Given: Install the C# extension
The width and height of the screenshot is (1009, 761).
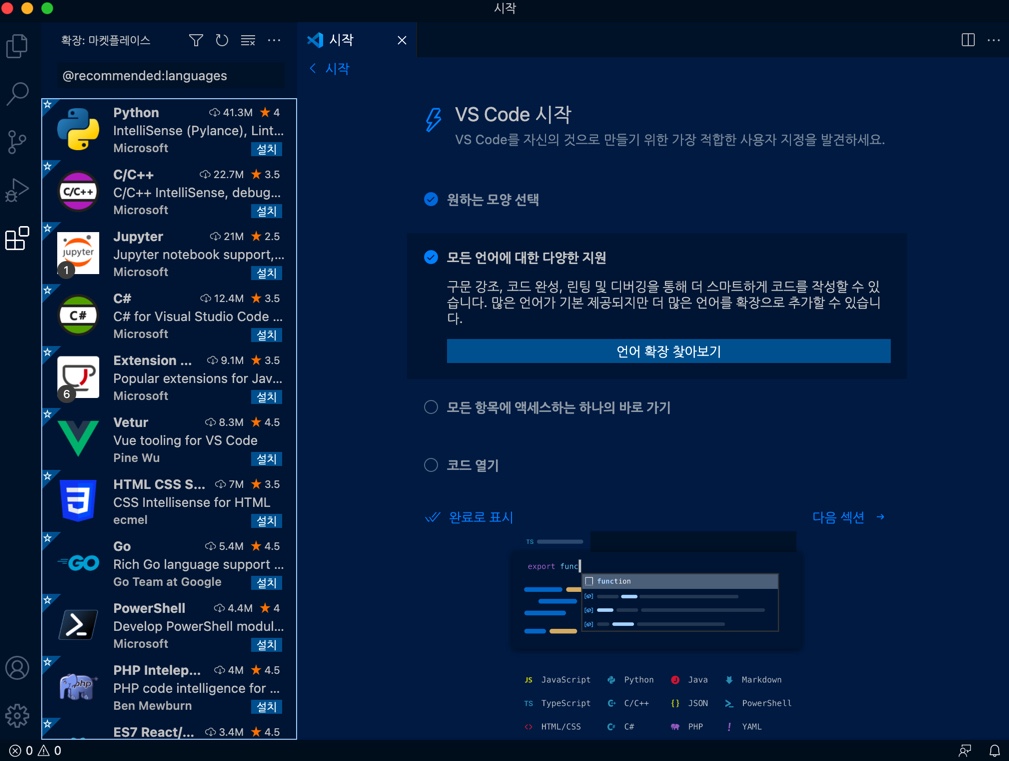Looking at the screenshot, I should [x=266, y=335].
